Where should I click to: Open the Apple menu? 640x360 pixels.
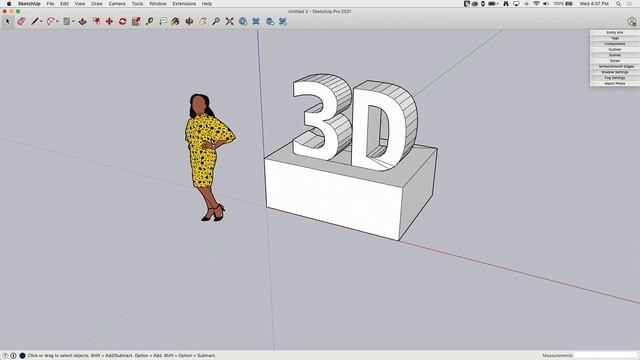click(9, 4)
